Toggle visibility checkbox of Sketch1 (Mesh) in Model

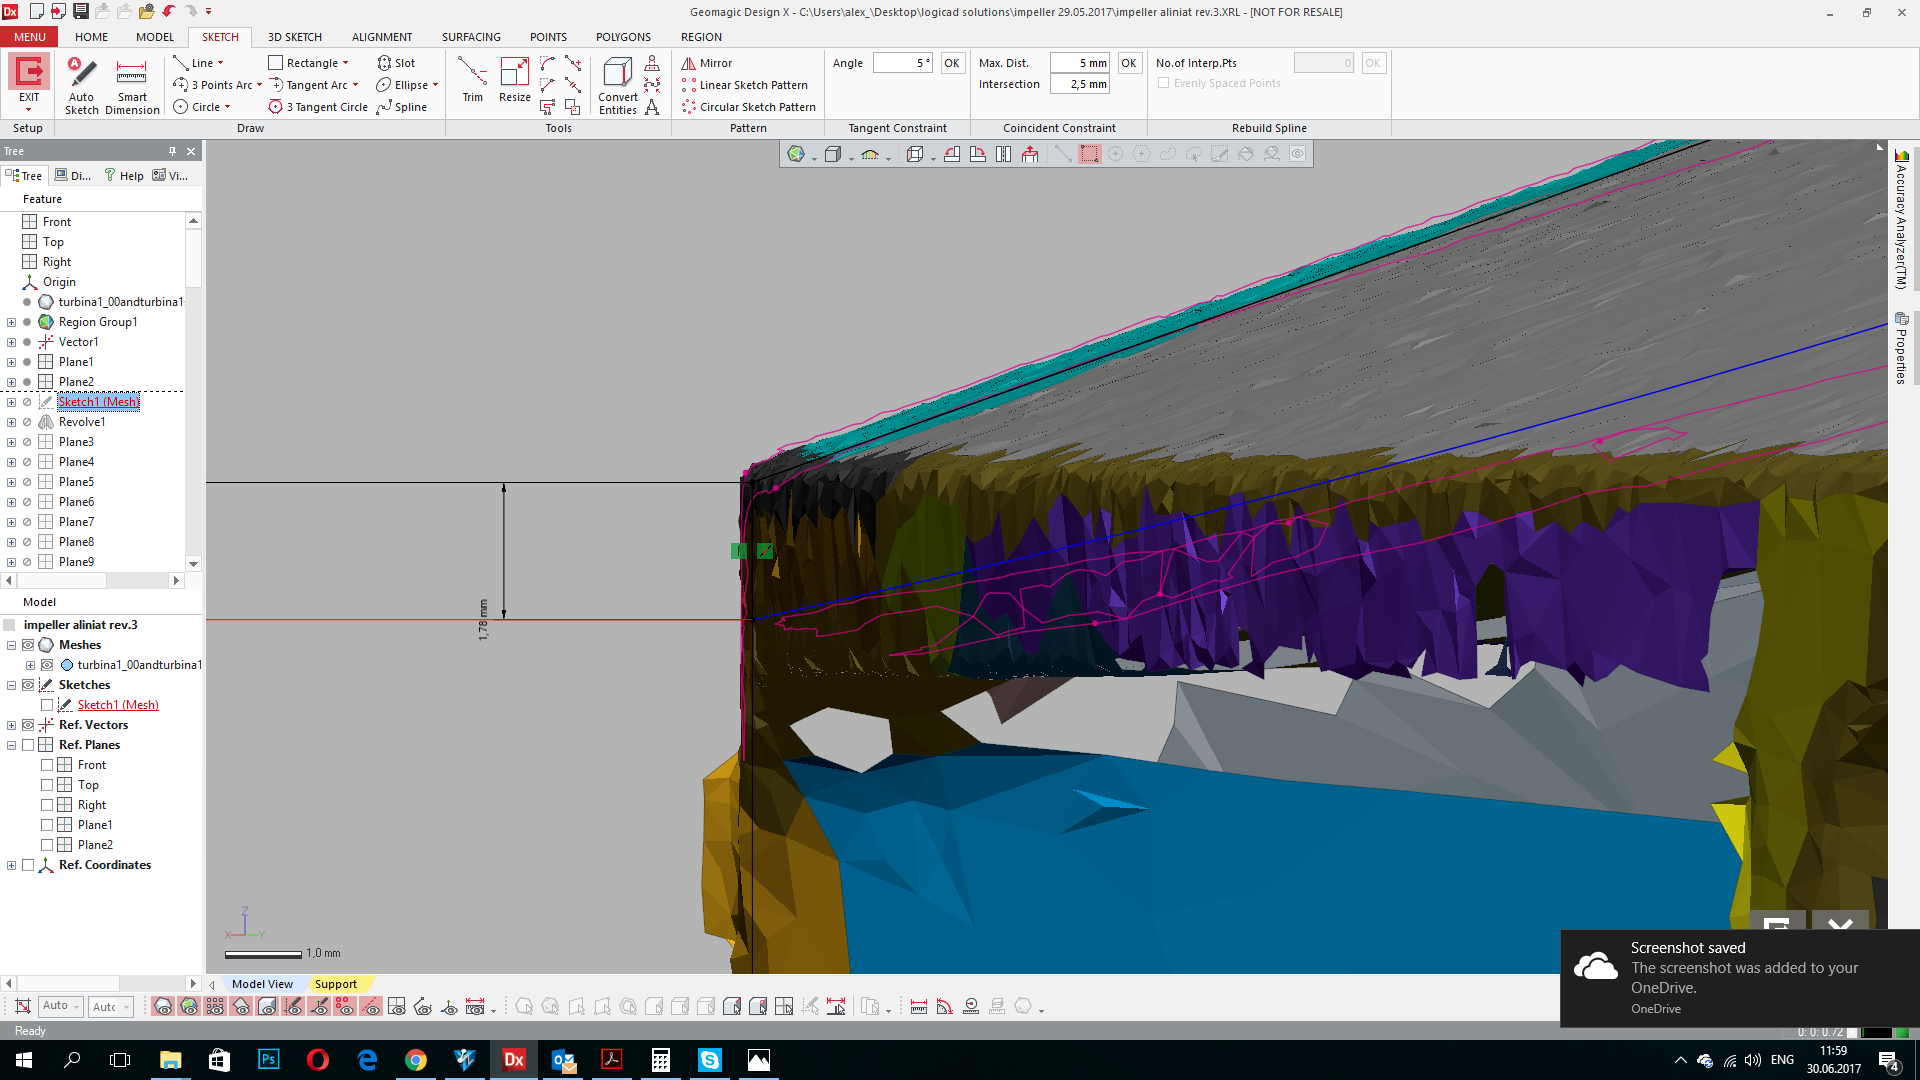tap(47, 705)
